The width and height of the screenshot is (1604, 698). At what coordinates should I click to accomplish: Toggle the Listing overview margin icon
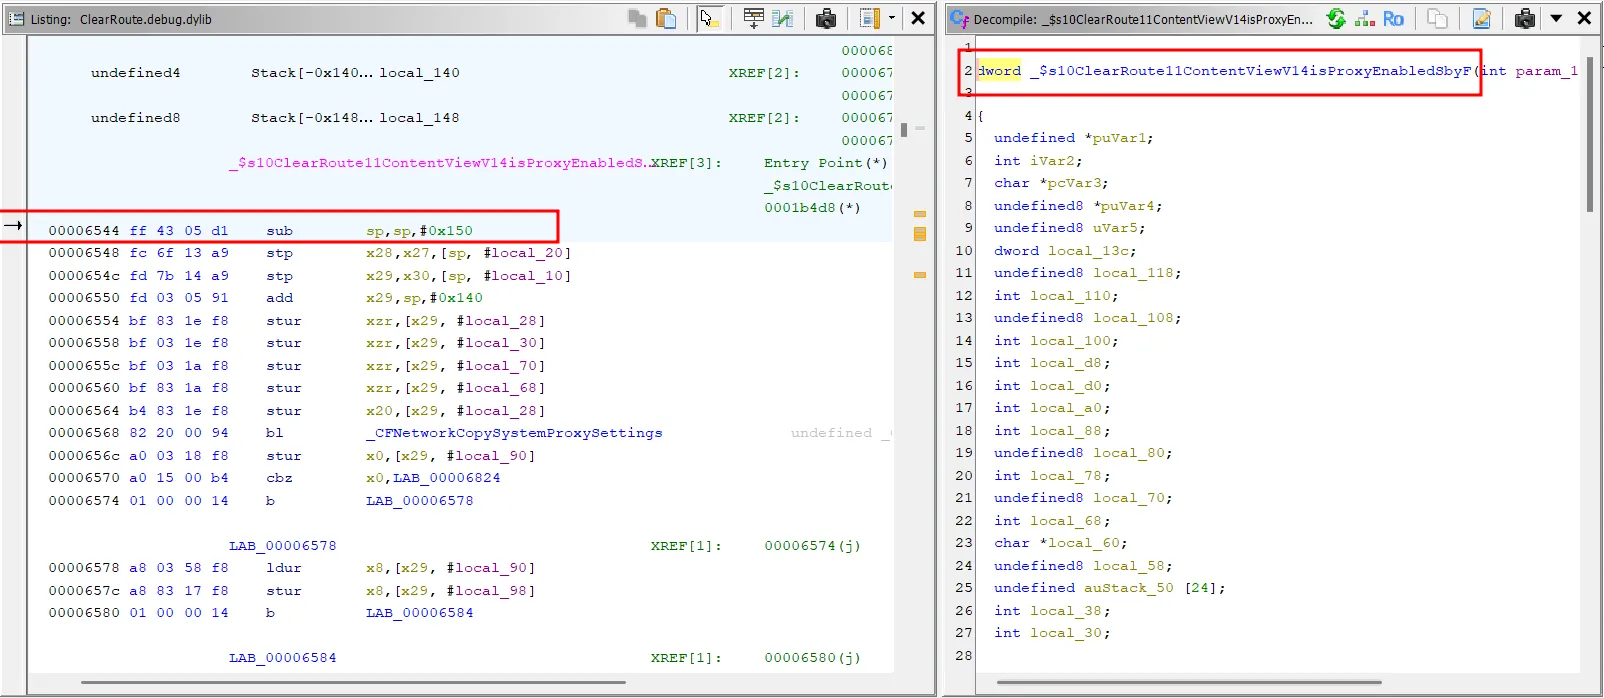(868, 18)
